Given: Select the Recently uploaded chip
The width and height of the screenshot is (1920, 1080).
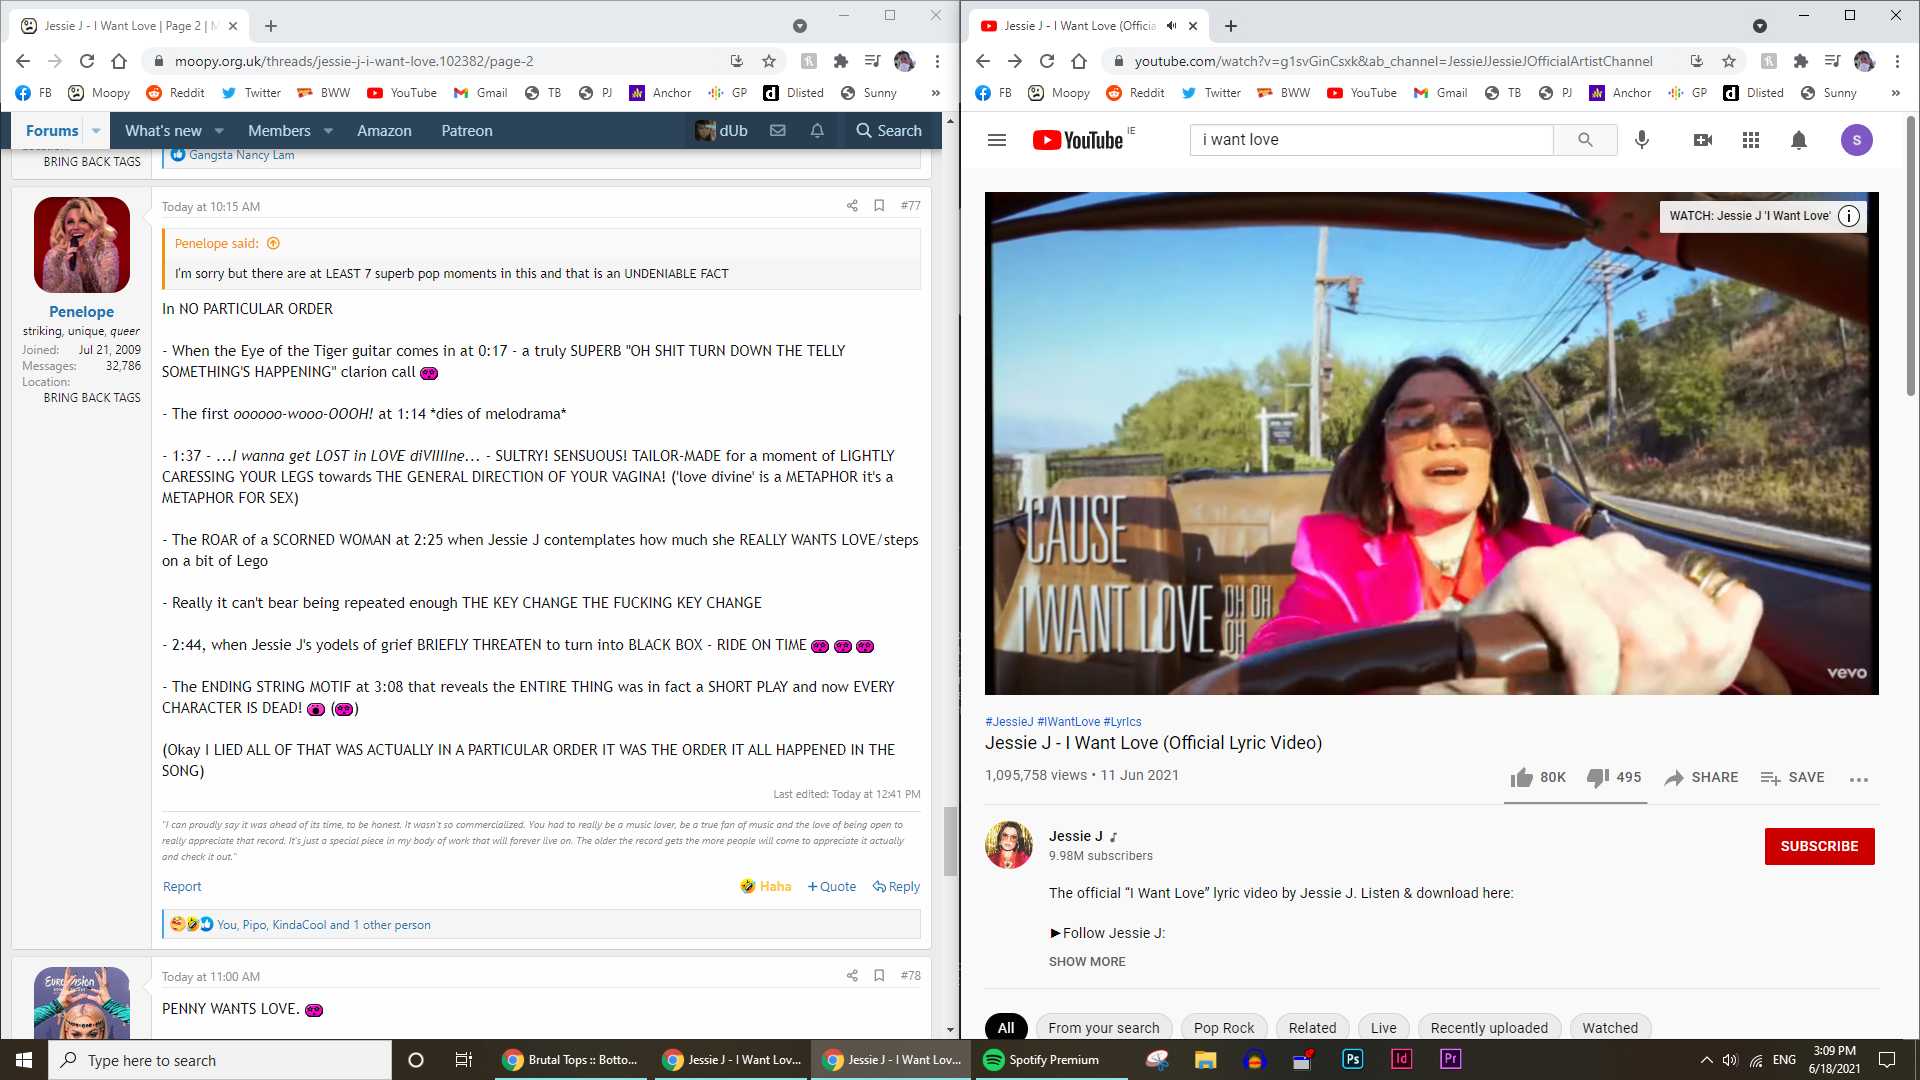Looking at the screenshot, I should click(x=1489, y=1028).
